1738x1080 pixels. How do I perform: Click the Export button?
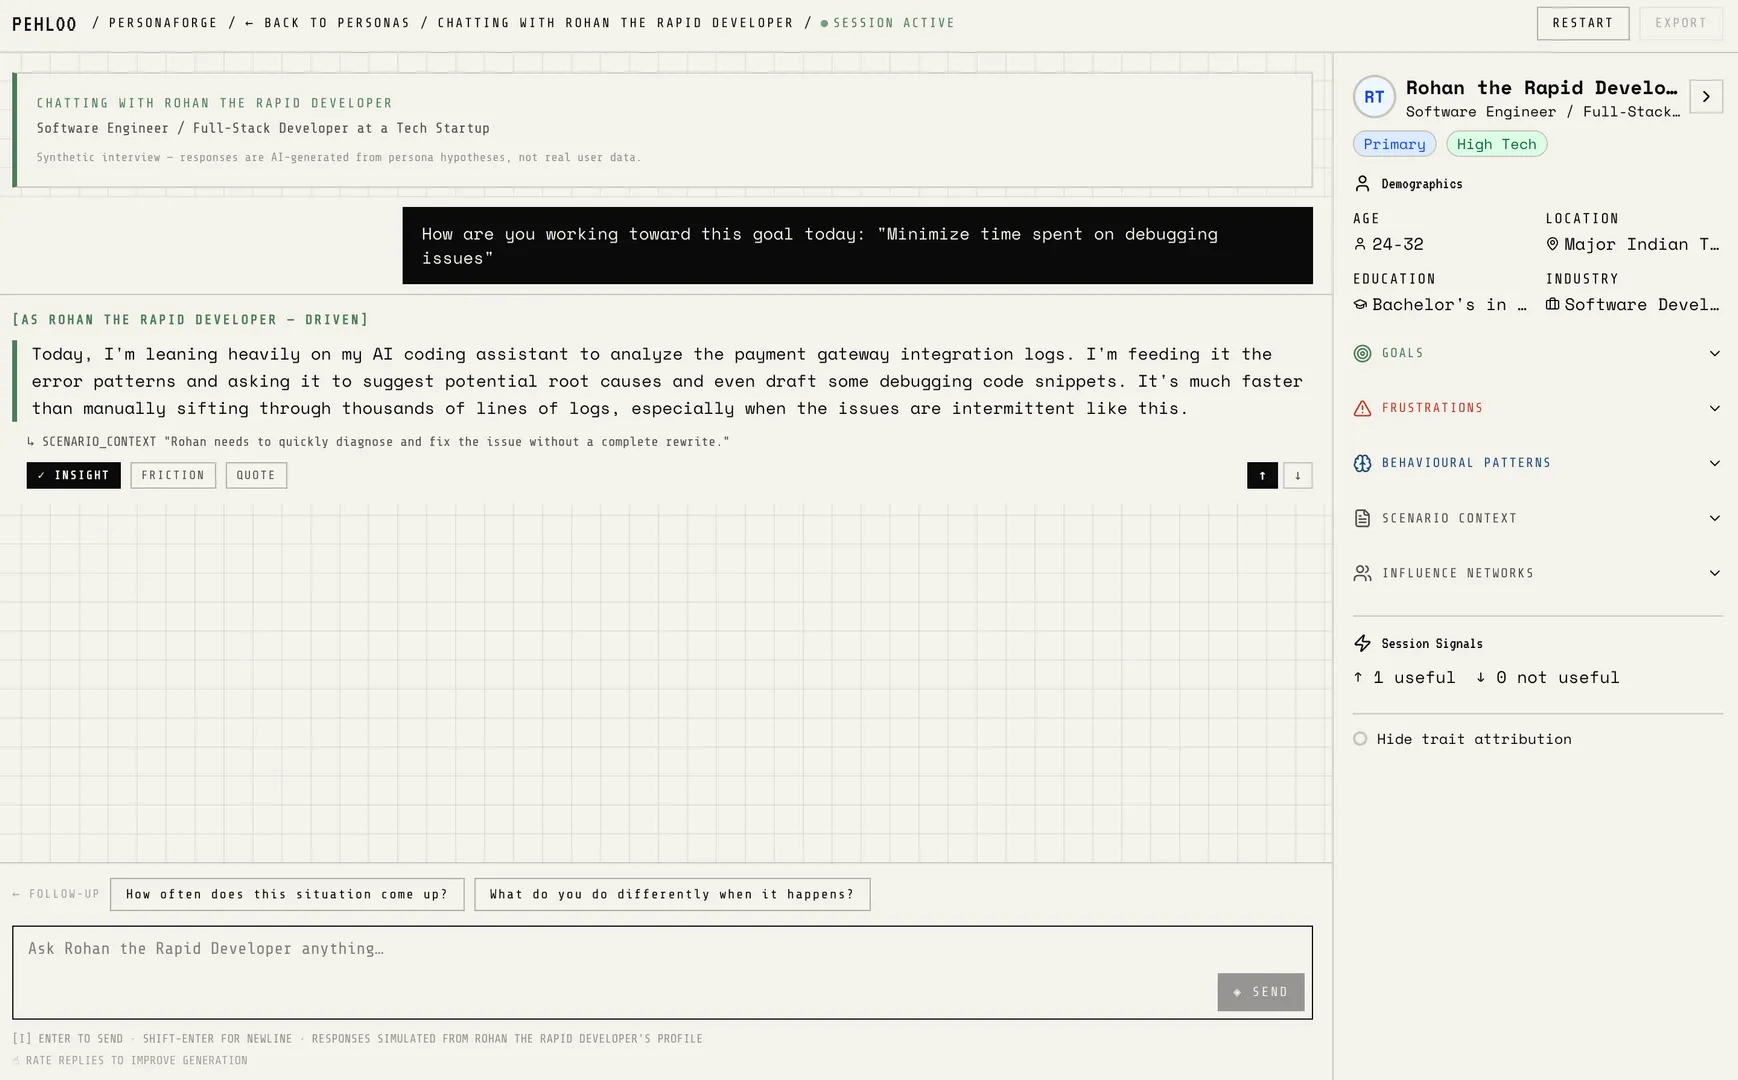1680,23
